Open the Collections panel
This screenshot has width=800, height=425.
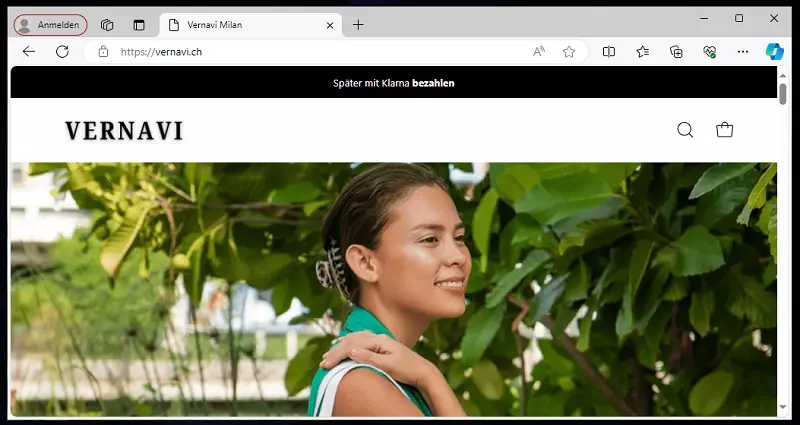(676, 52)
